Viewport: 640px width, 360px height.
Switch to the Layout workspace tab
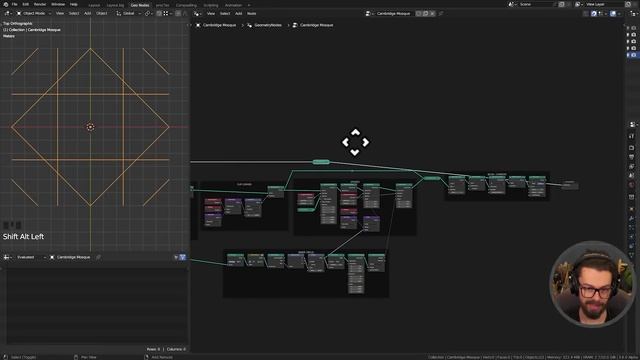[x=94, y=5]
